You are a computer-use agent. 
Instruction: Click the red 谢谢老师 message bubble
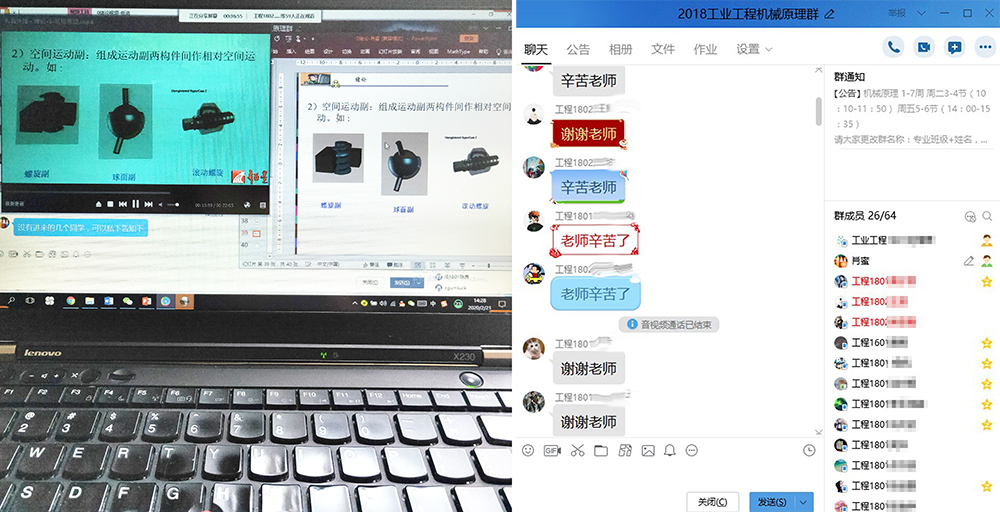588,135
